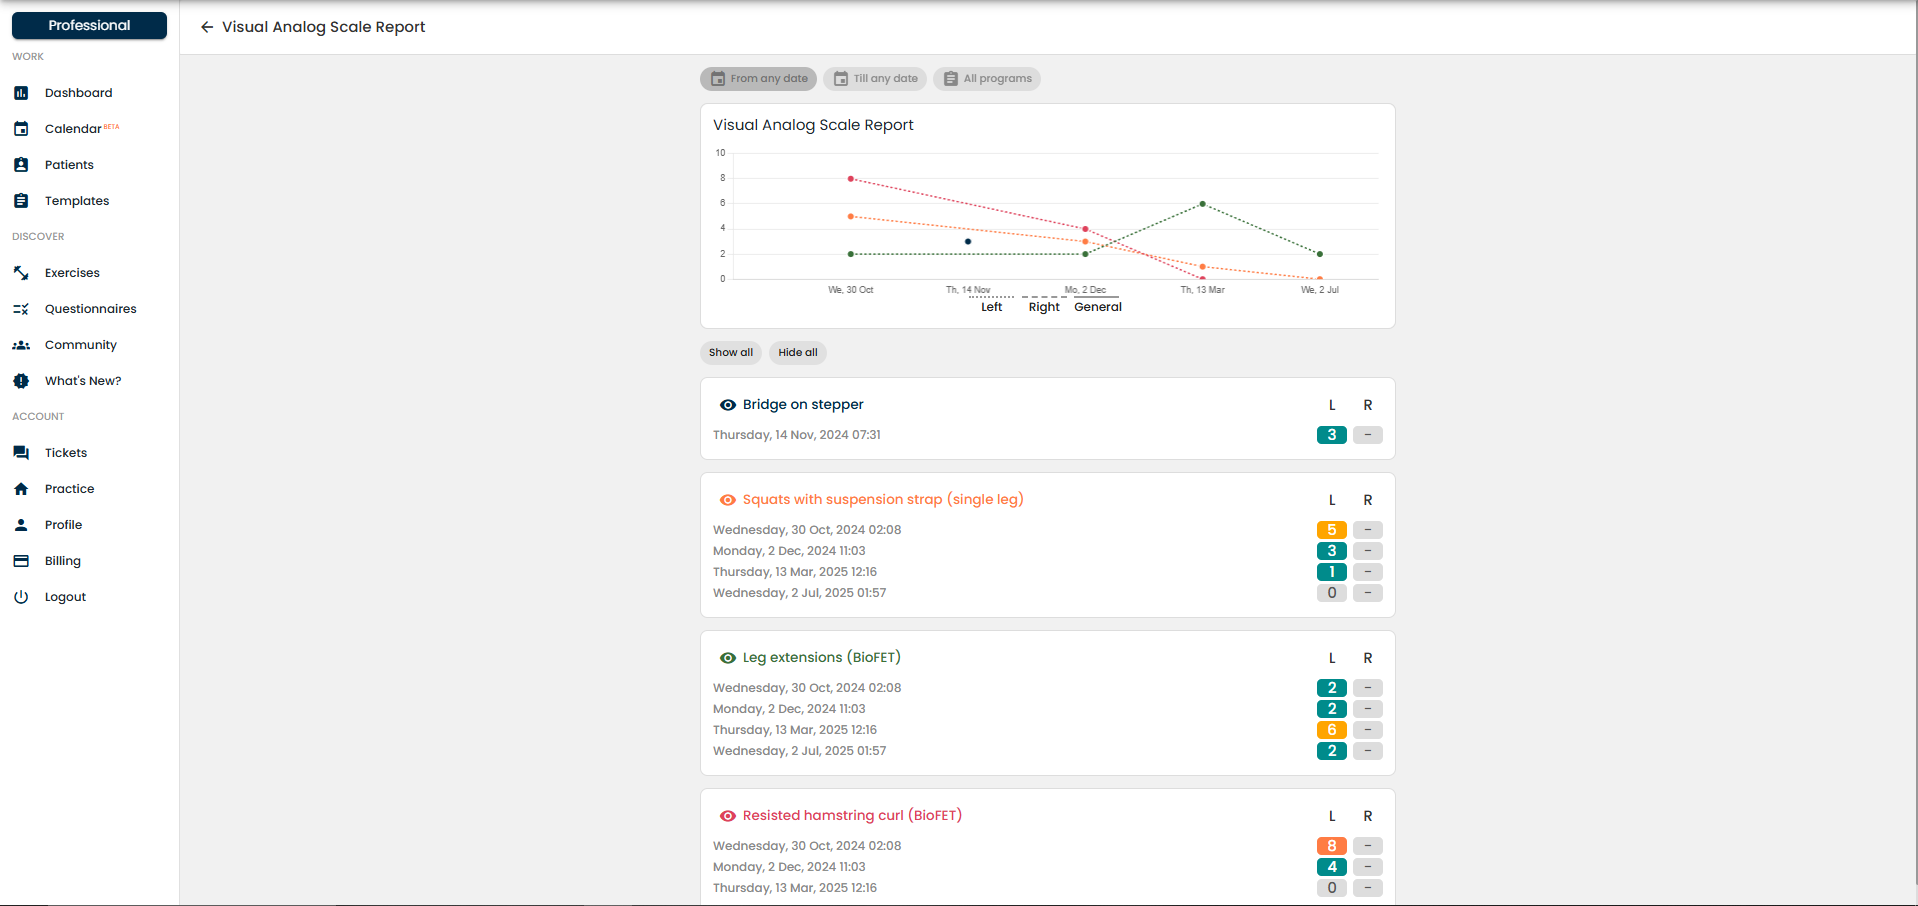Viewport: 1918px width, 906px height.
Task: Open the Till any date picker
Action: (x=875, y=79)
